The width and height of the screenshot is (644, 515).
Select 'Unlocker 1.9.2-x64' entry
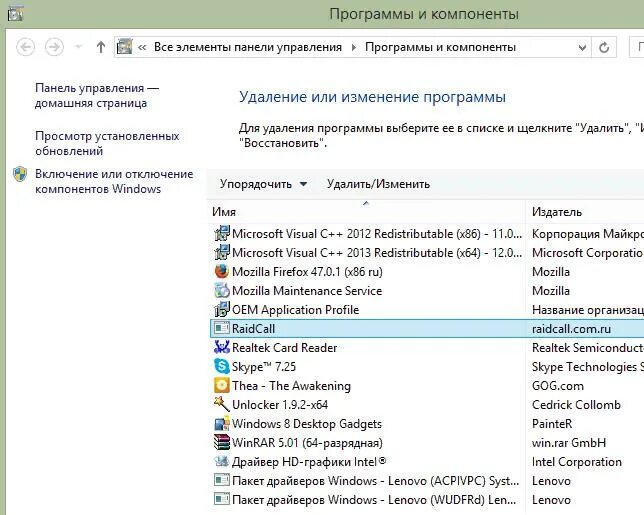coord(280,405)
